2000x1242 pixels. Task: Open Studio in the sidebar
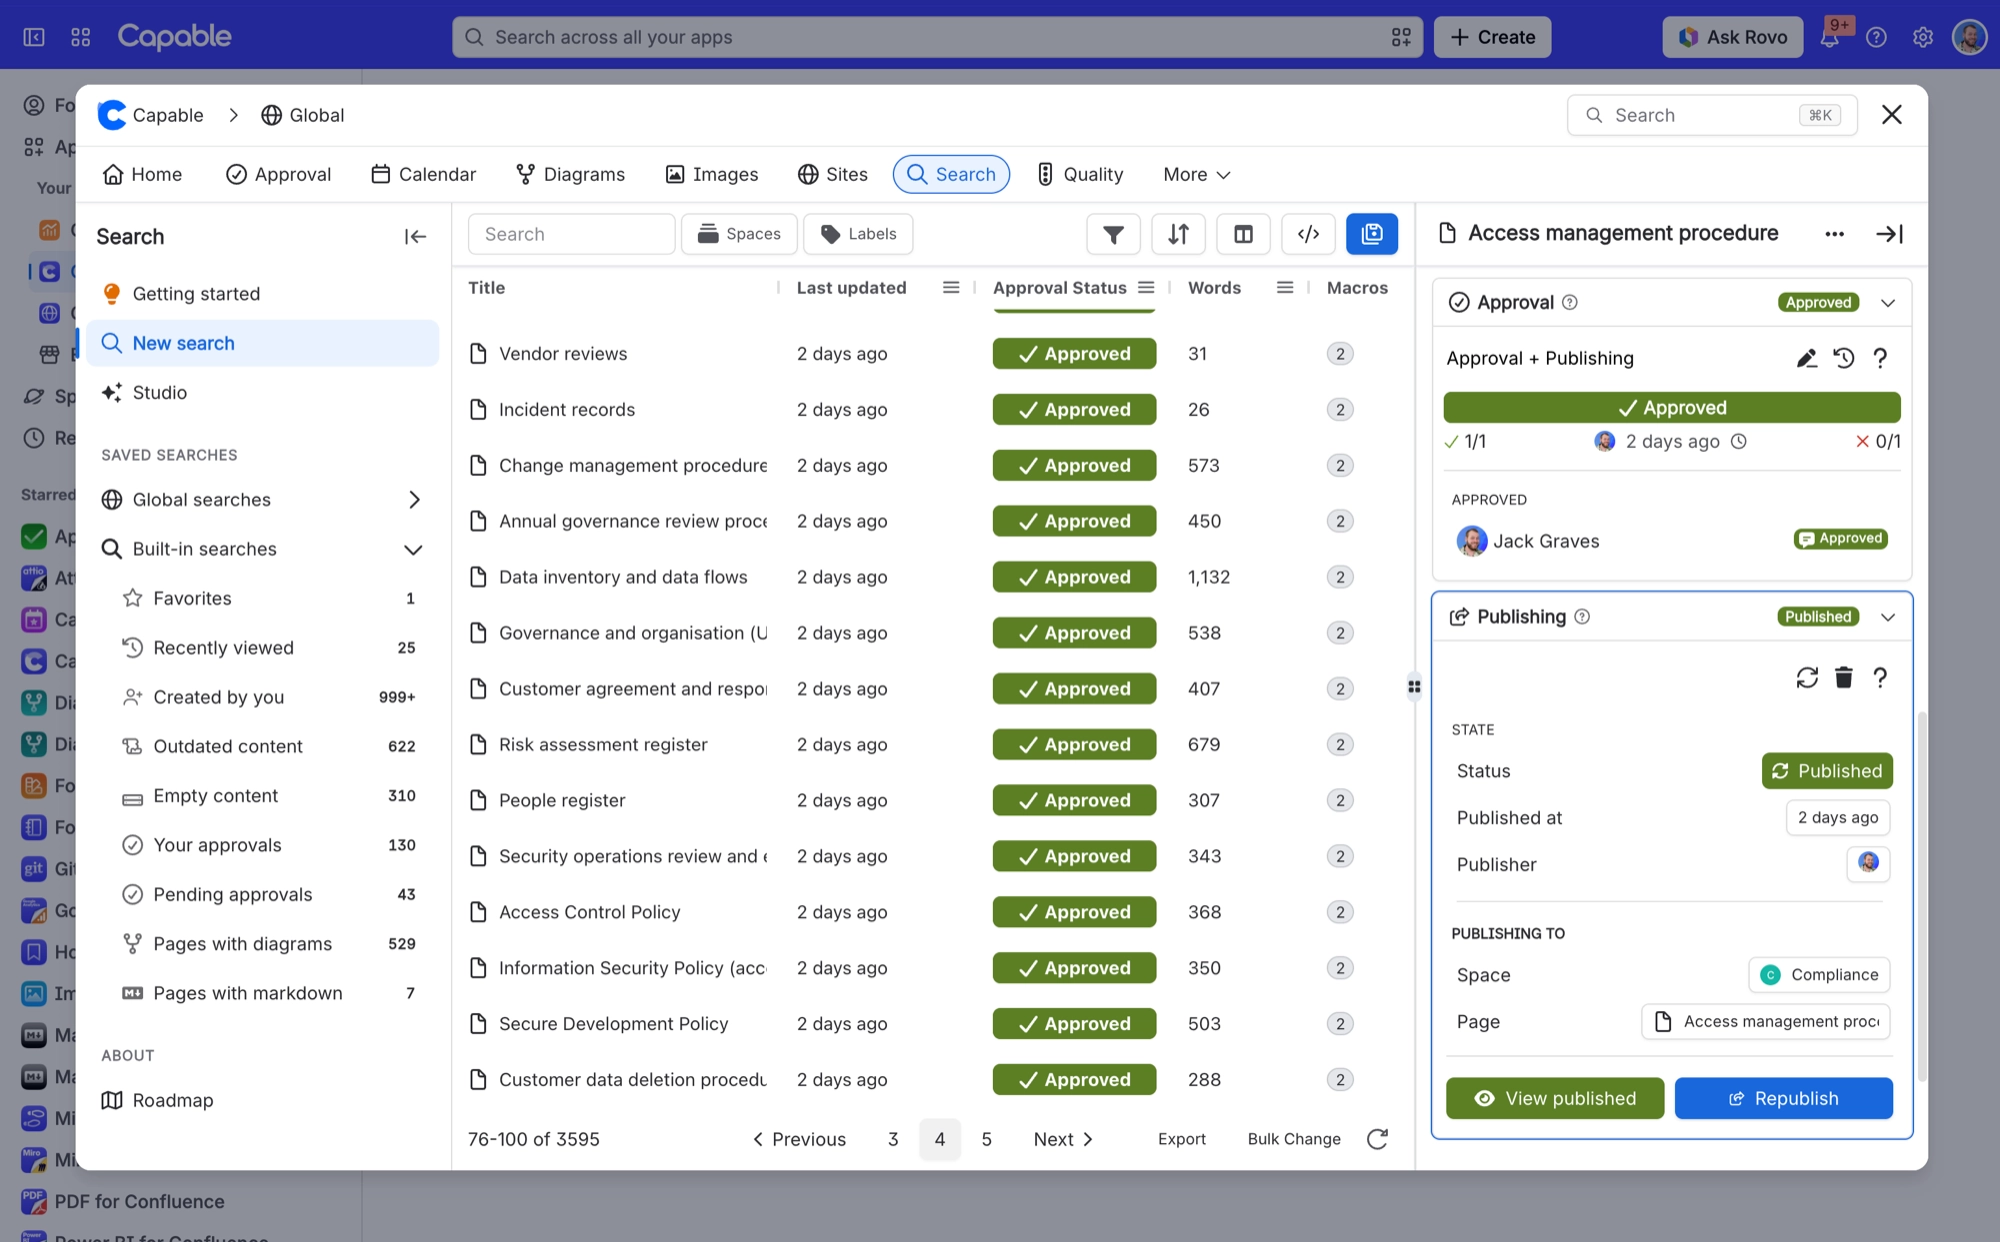click(261, 393)
